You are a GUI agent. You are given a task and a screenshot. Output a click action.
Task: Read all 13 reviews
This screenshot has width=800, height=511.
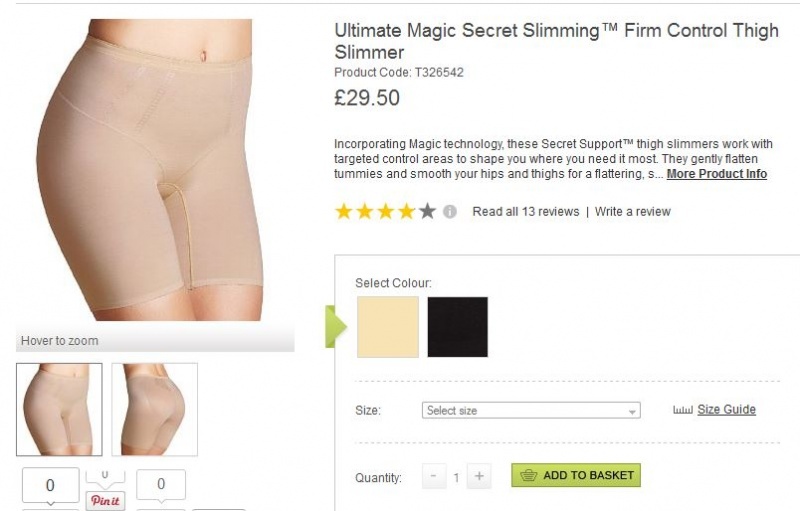point(525,212)
